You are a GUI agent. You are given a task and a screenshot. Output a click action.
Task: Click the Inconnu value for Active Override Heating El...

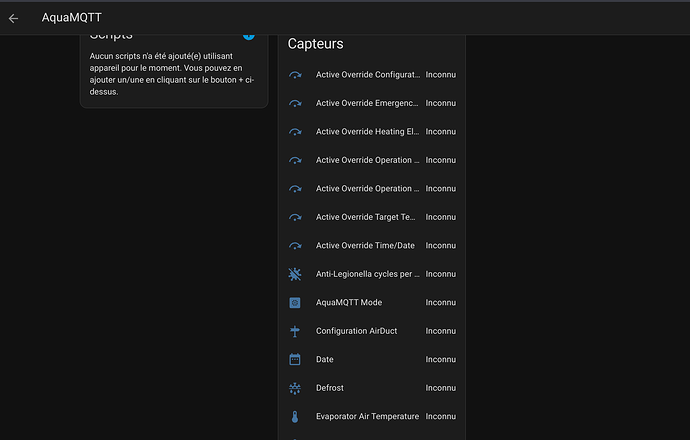coord(440,132)
